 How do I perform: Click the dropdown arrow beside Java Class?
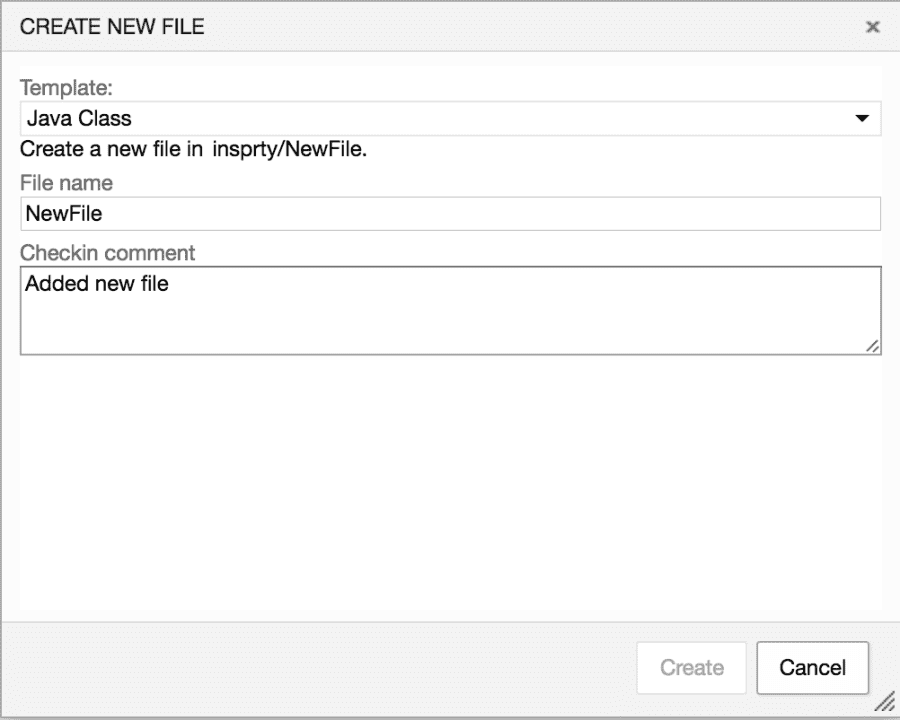(862, 118)
